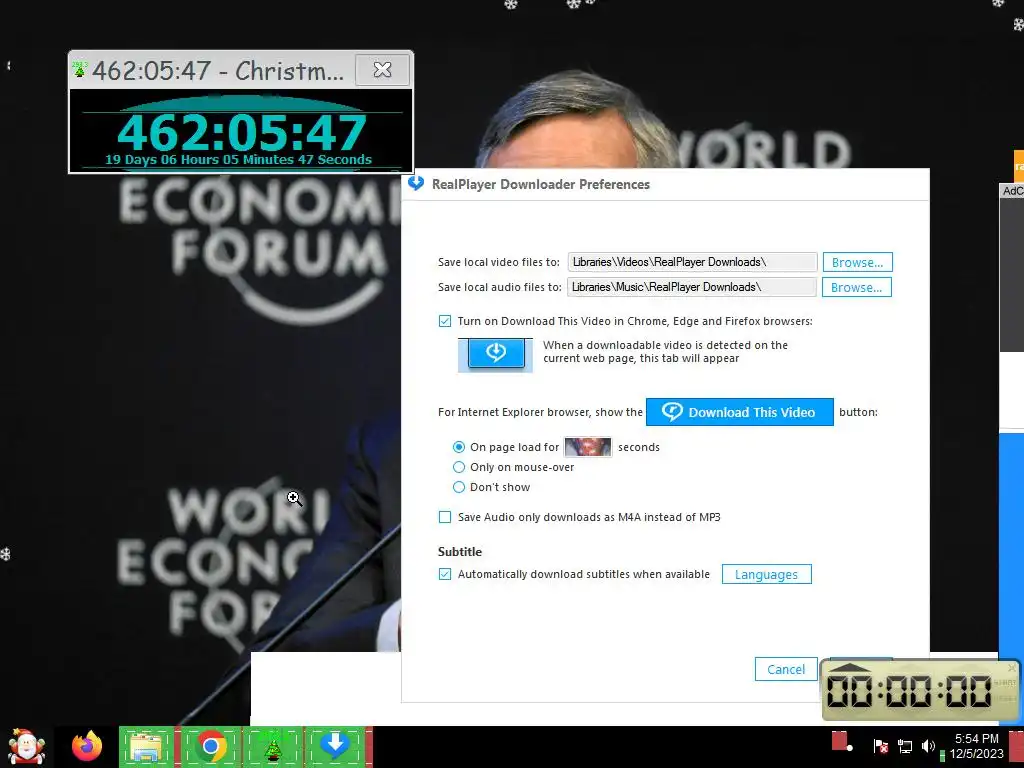Open the subtitle Languages button
Viewport: 1024px width, 768px height.
click(767, 575)
